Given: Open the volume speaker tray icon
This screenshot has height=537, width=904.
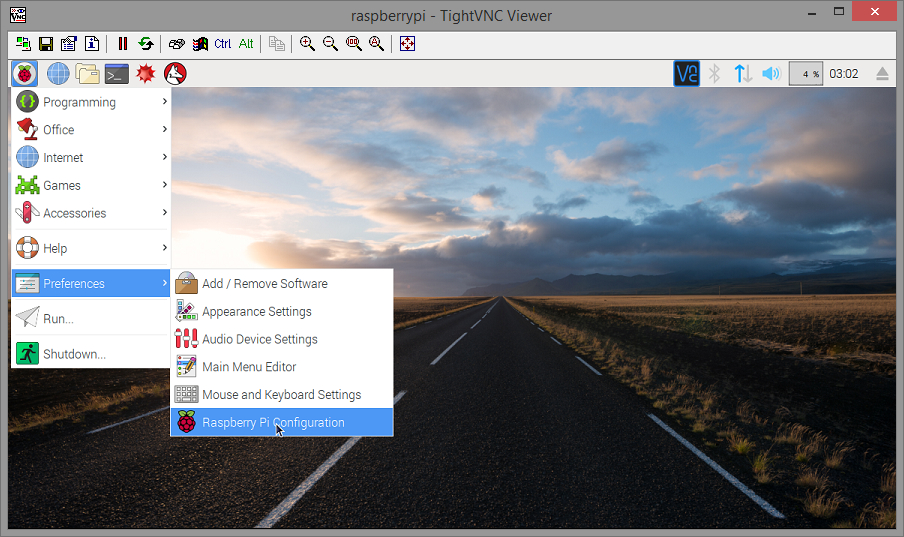Looking at the screenshot, I should tap(771, 74).
